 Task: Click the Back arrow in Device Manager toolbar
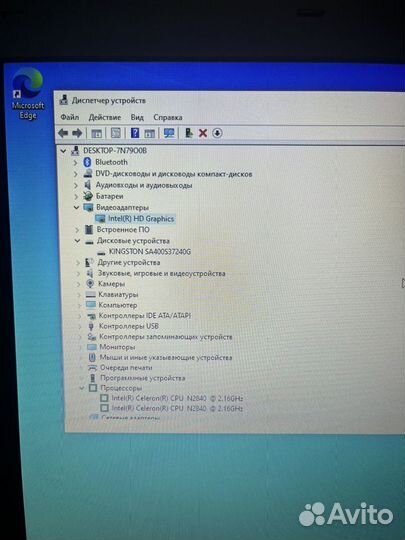63,133
